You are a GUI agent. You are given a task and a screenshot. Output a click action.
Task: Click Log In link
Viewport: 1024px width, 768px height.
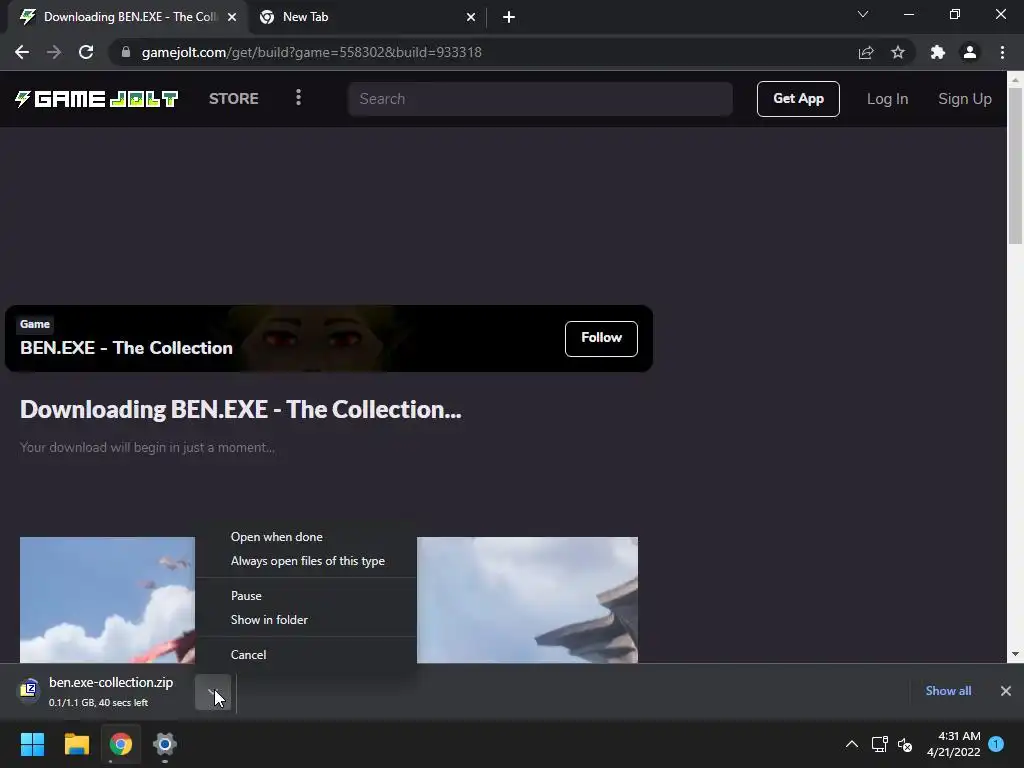(887, 99)
